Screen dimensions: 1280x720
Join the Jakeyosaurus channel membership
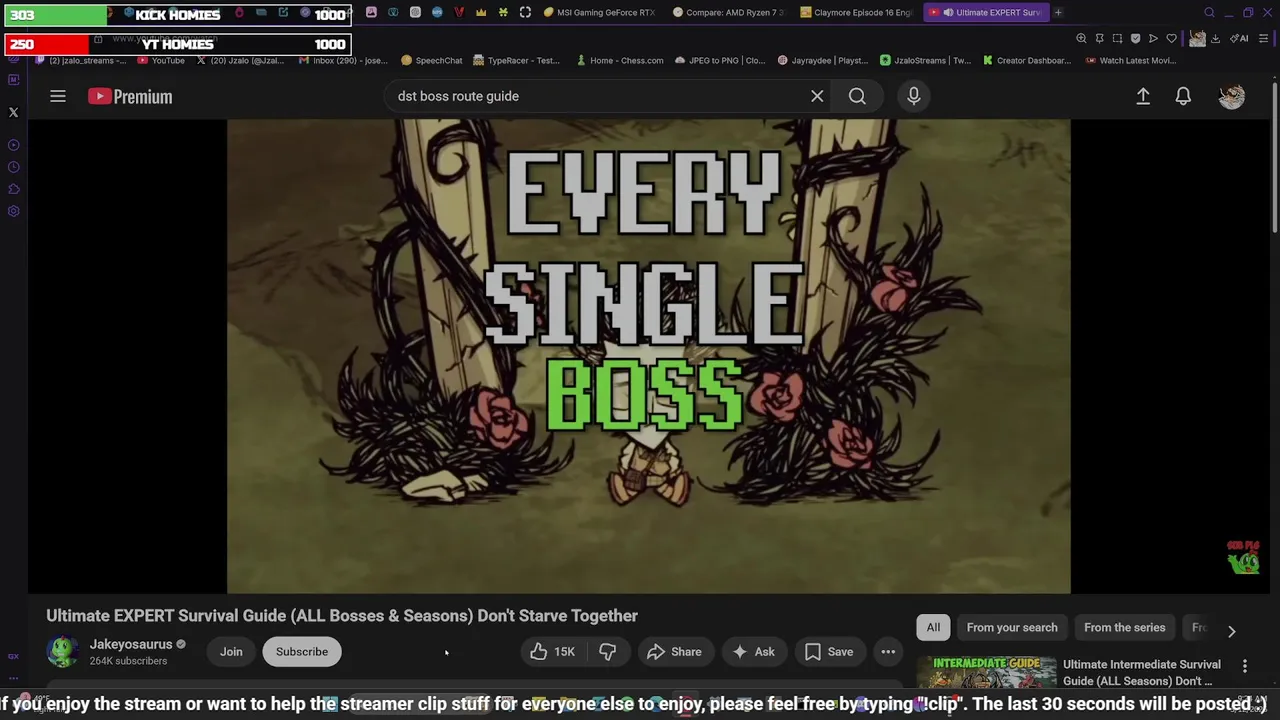click(231, 652)
